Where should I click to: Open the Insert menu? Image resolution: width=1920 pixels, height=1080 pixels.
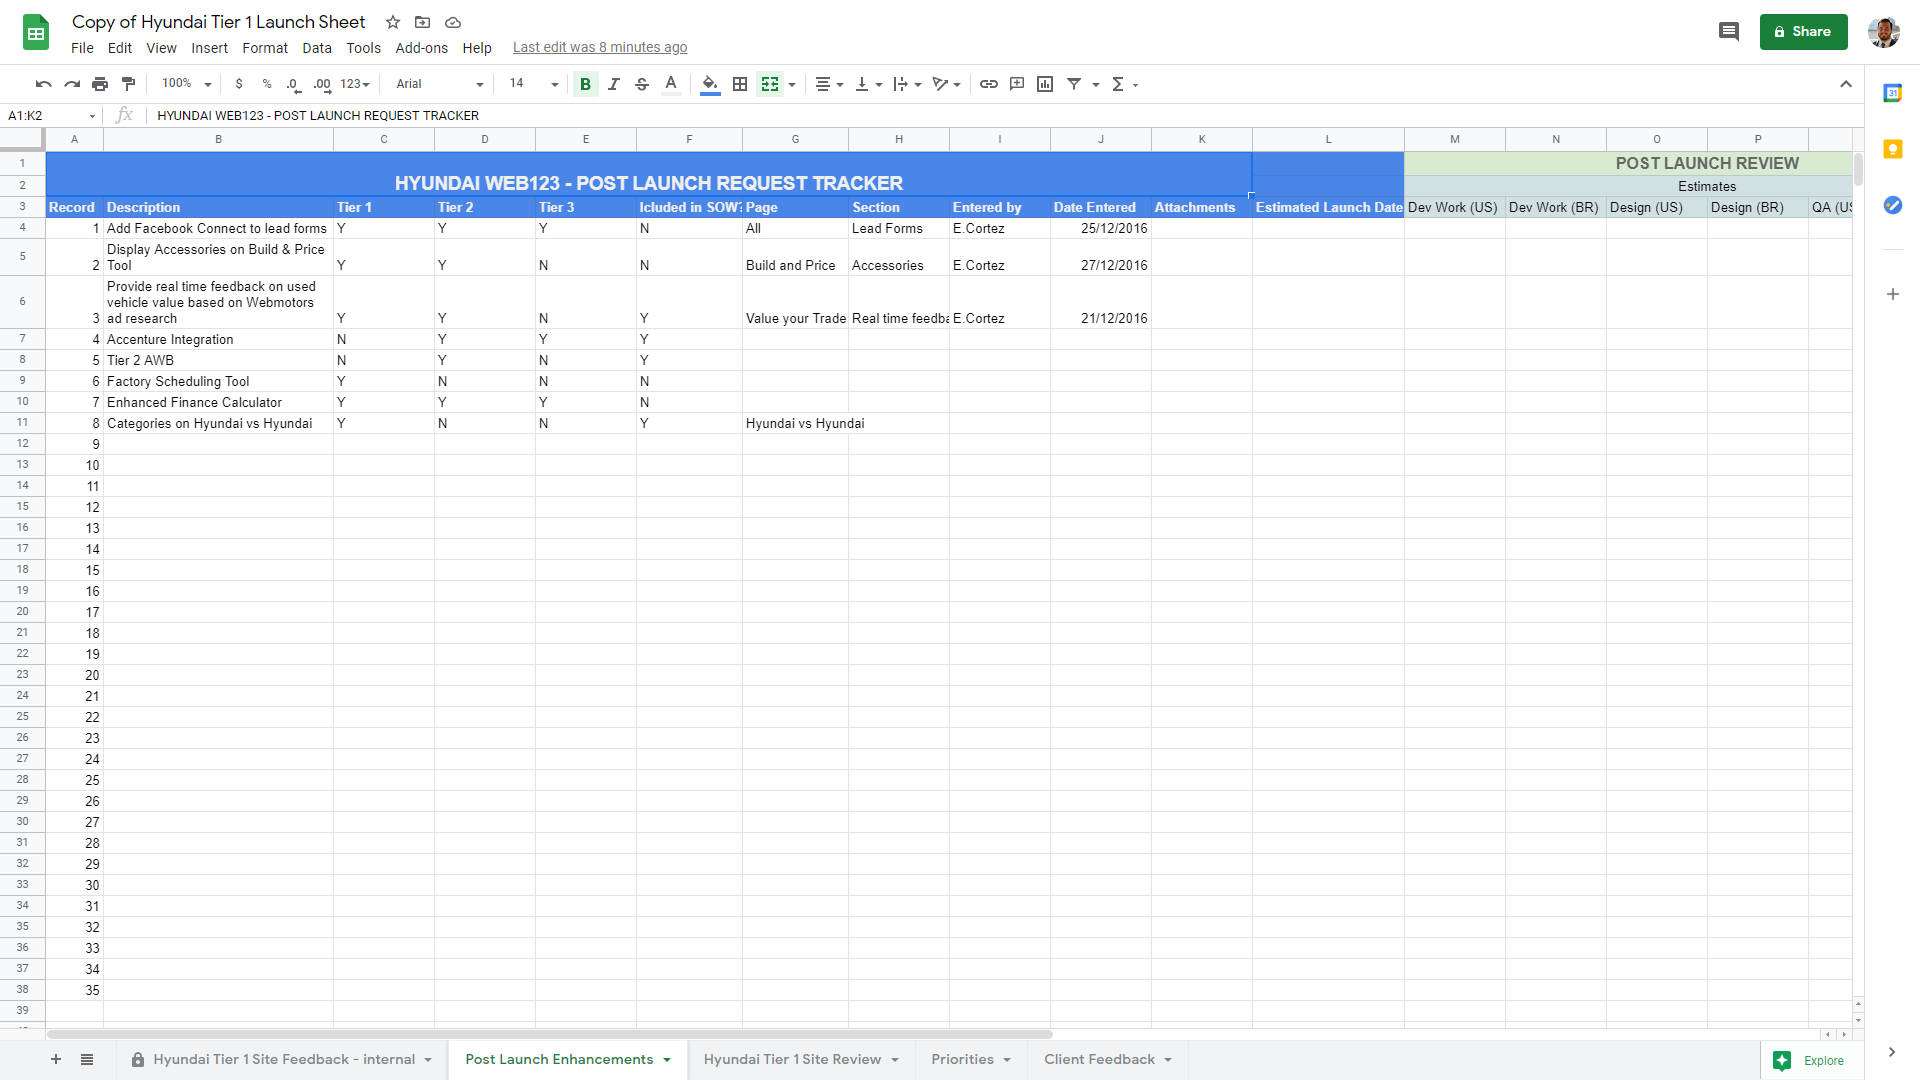[x=209, y=48]
